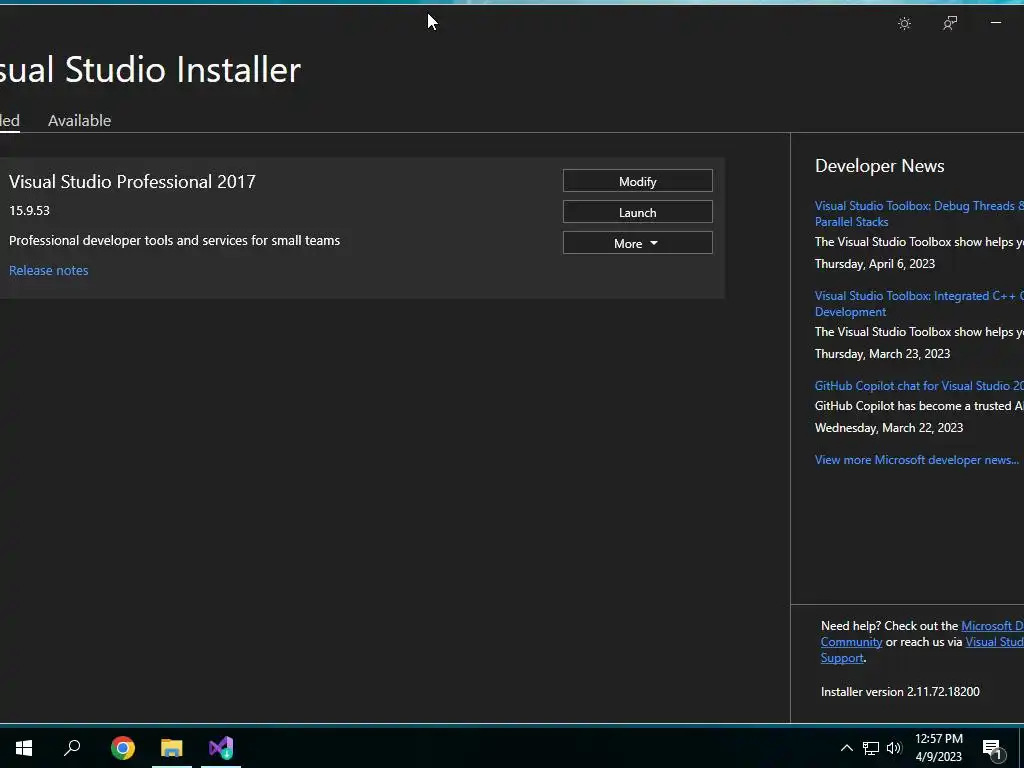
Task: Open Google Chrome from the taskbar
Action: point(123,748)
